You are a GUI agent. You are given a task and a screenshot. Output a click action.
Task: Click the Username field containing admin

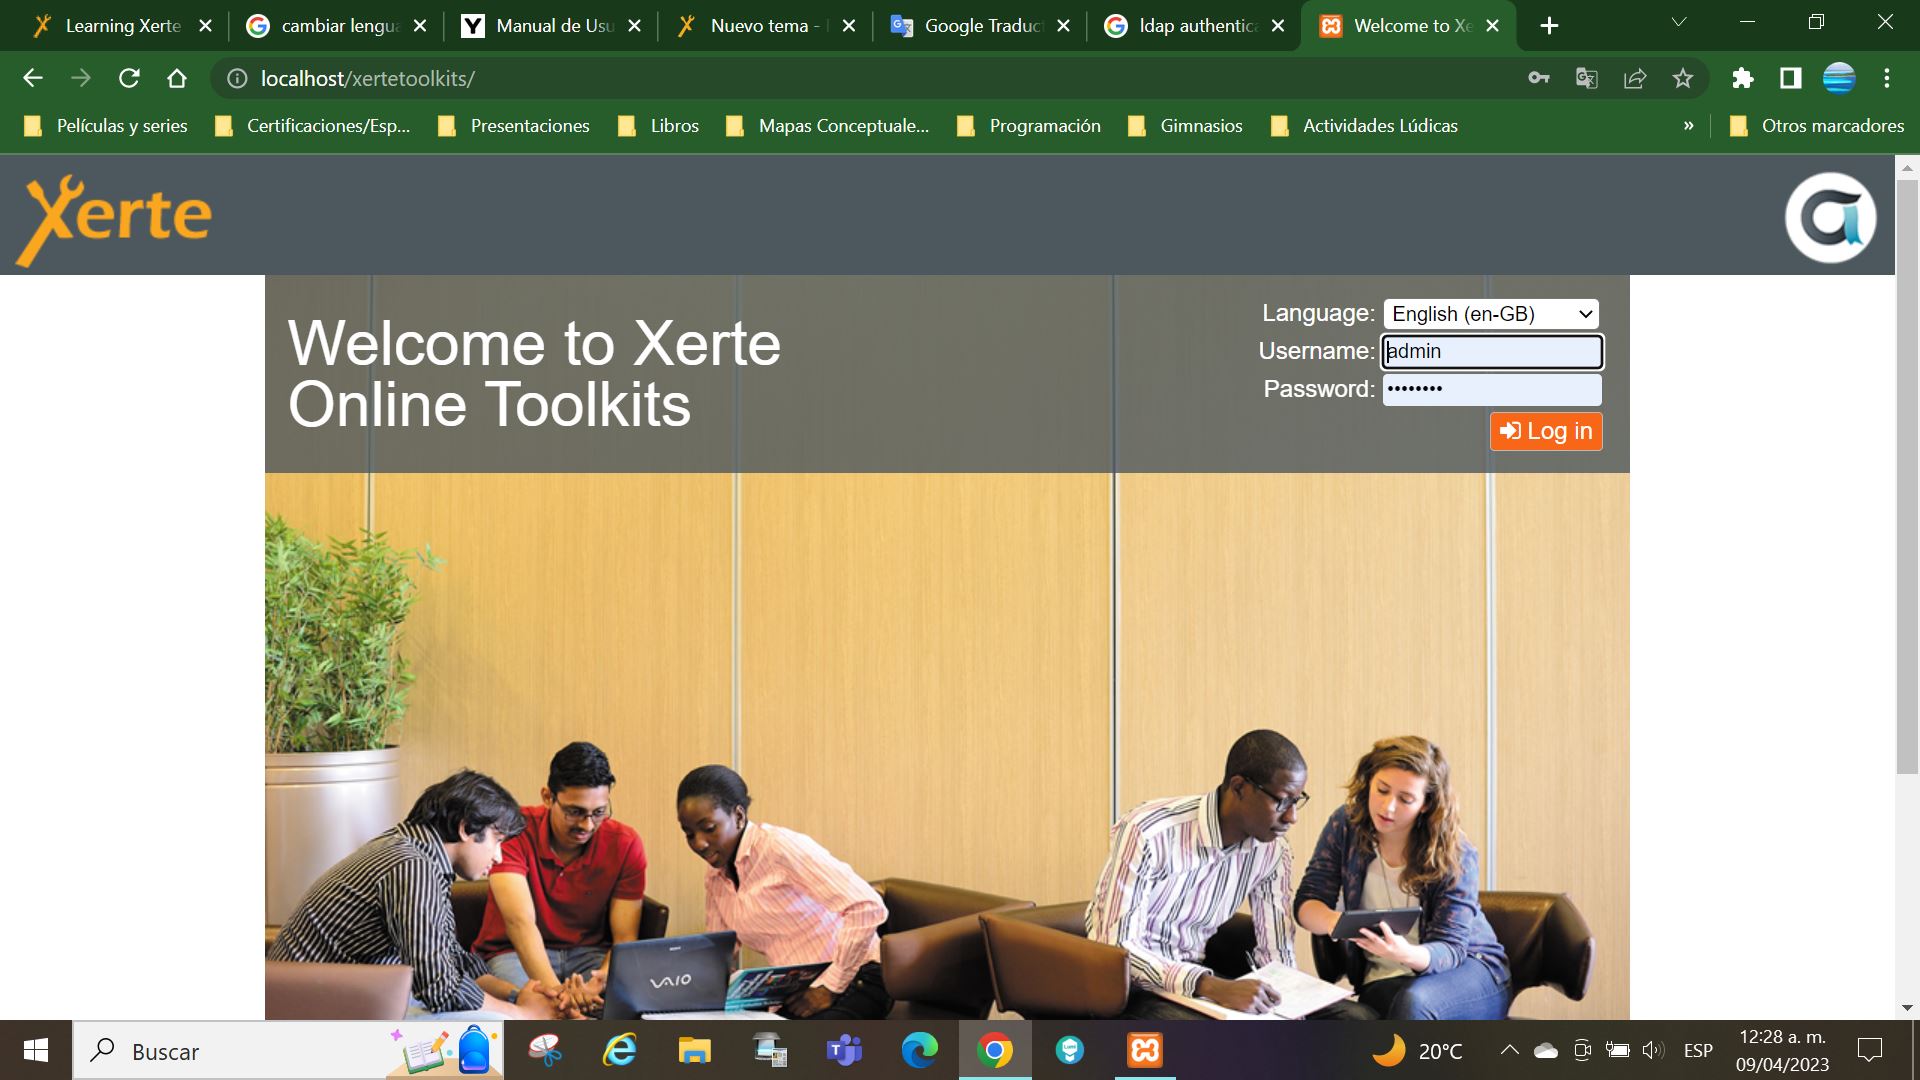pyautogui.click(x=1492, y=351)
